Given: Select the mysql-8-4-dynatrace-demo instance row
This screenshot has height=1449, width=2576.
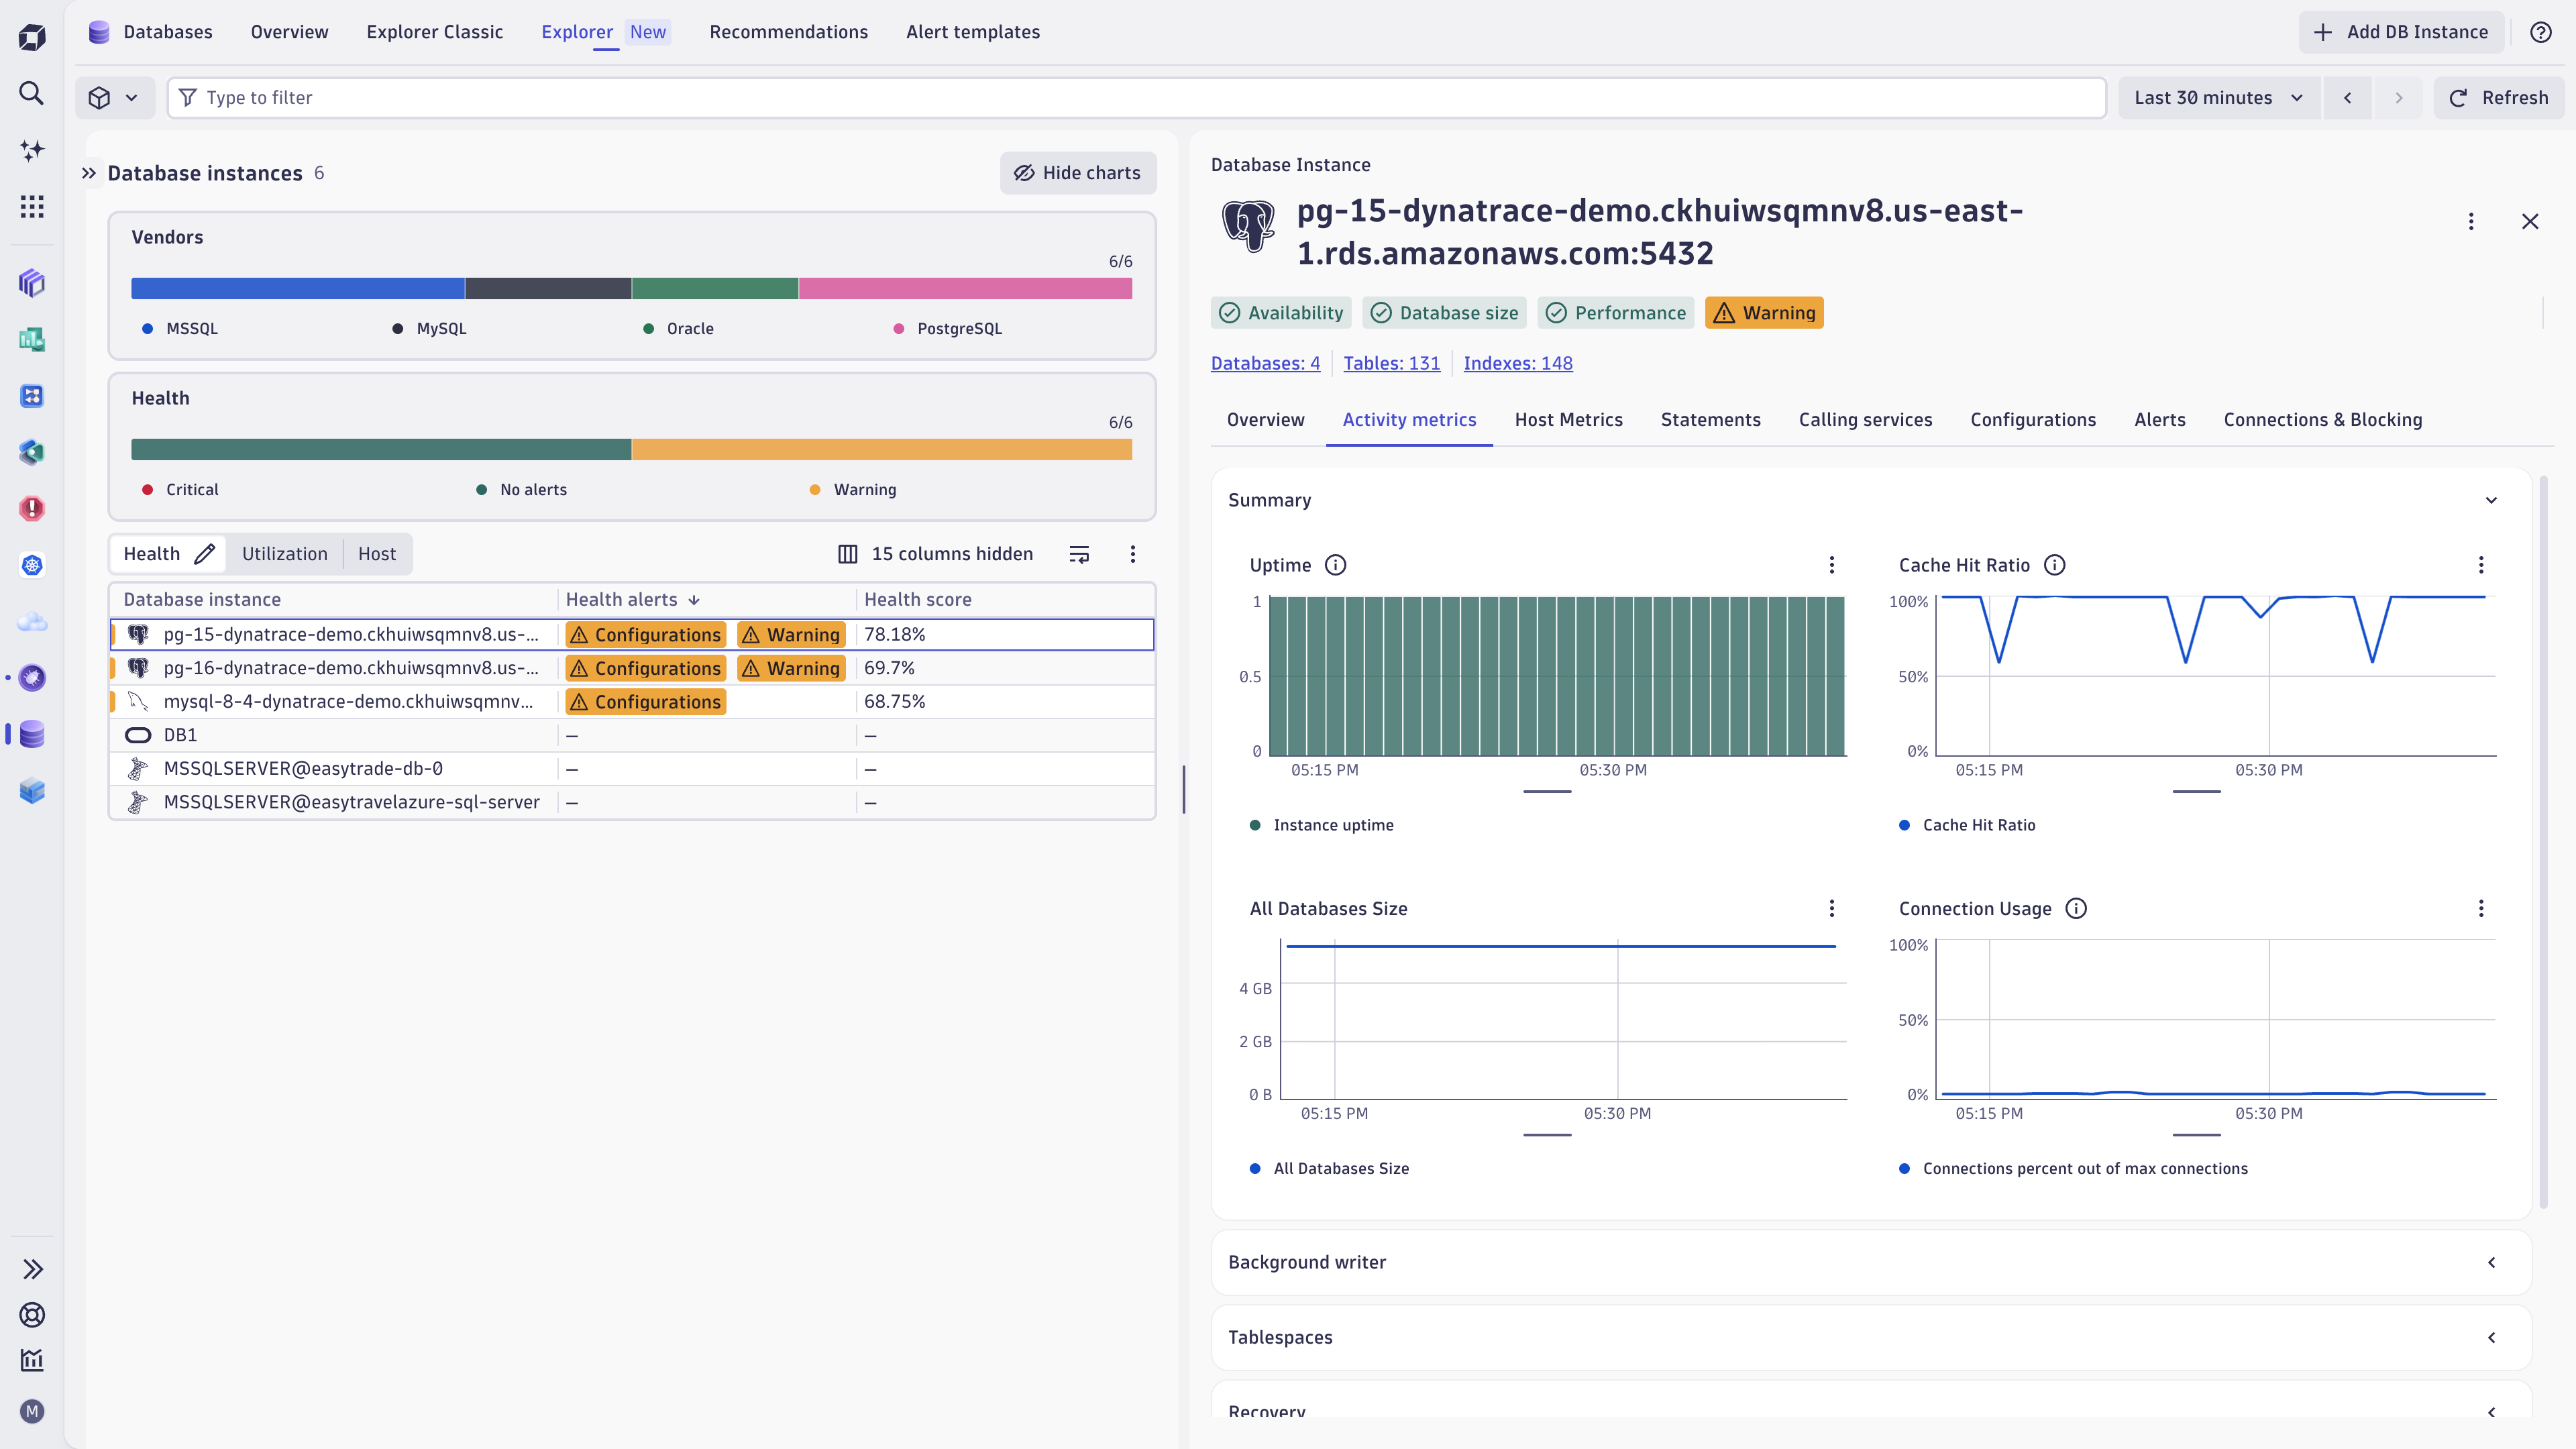Looking at the screenshot, I should (632, 702).
